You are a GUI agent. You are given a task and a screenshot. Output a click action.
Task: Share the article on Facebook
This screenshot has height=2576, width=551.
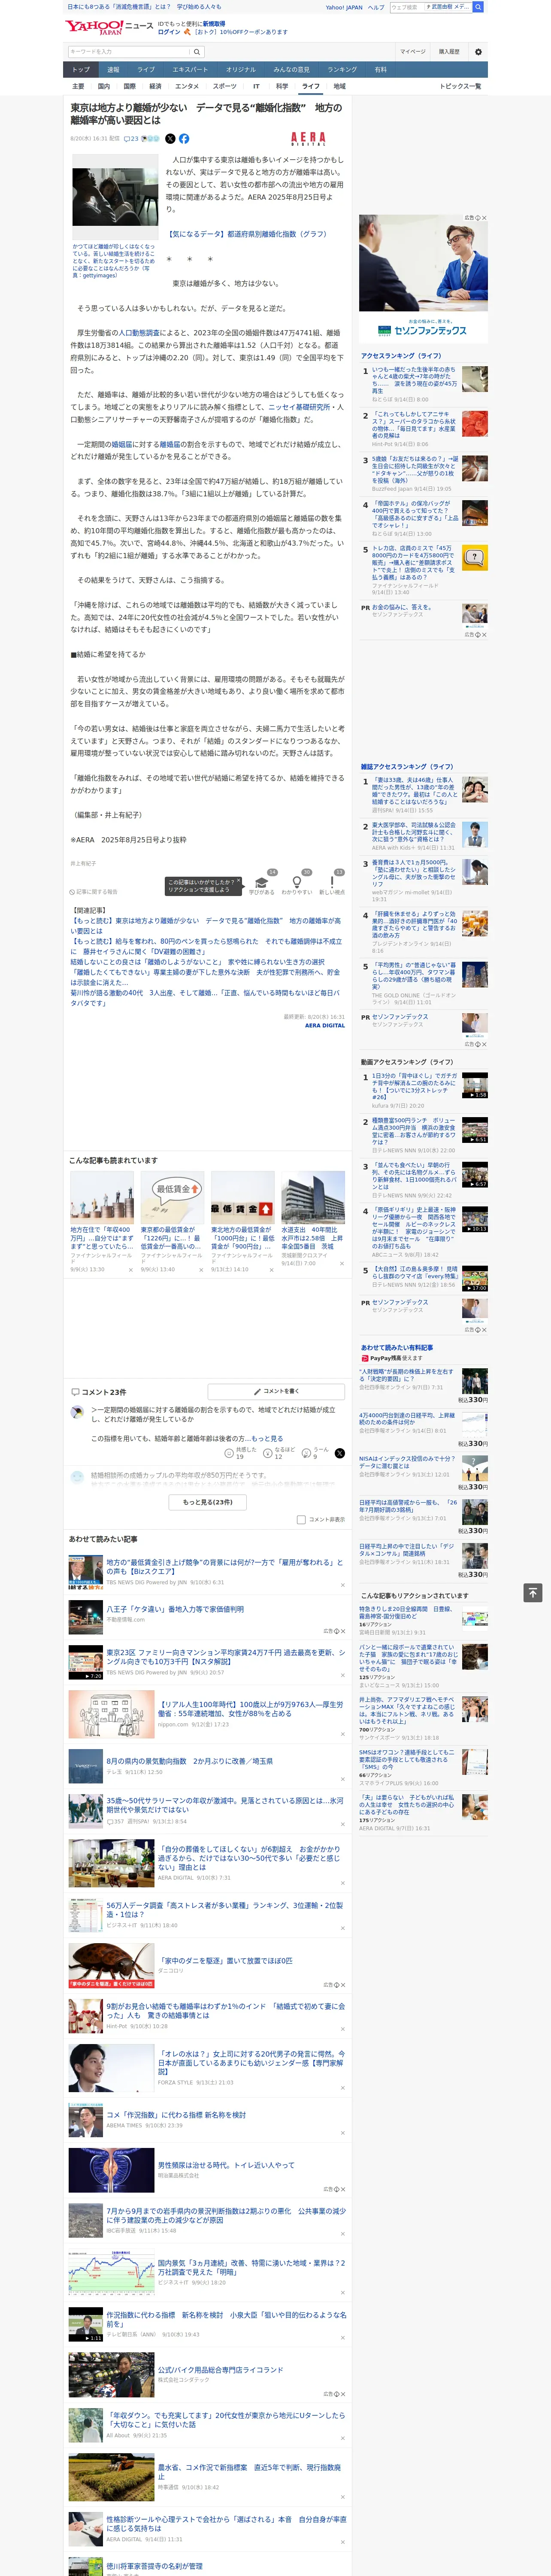184,139
